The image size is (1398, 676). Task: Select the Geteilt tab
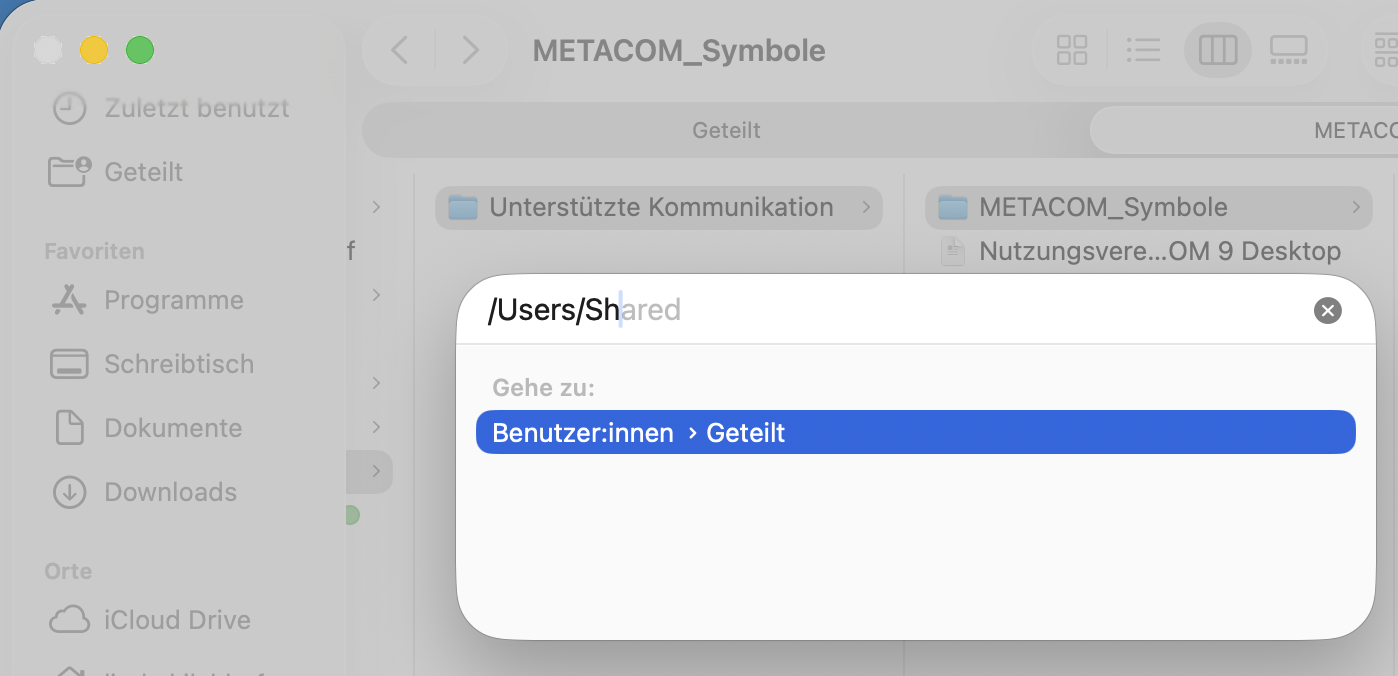(x=726, y=131)
